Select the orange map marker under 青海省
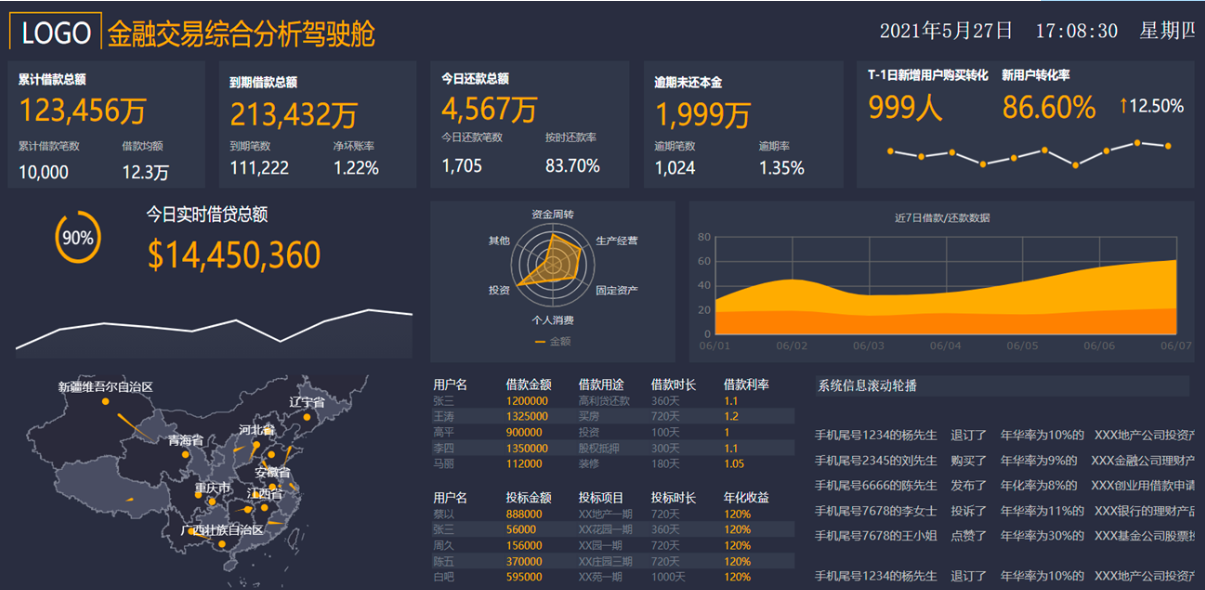The image size is (1205, 590). 186,456
